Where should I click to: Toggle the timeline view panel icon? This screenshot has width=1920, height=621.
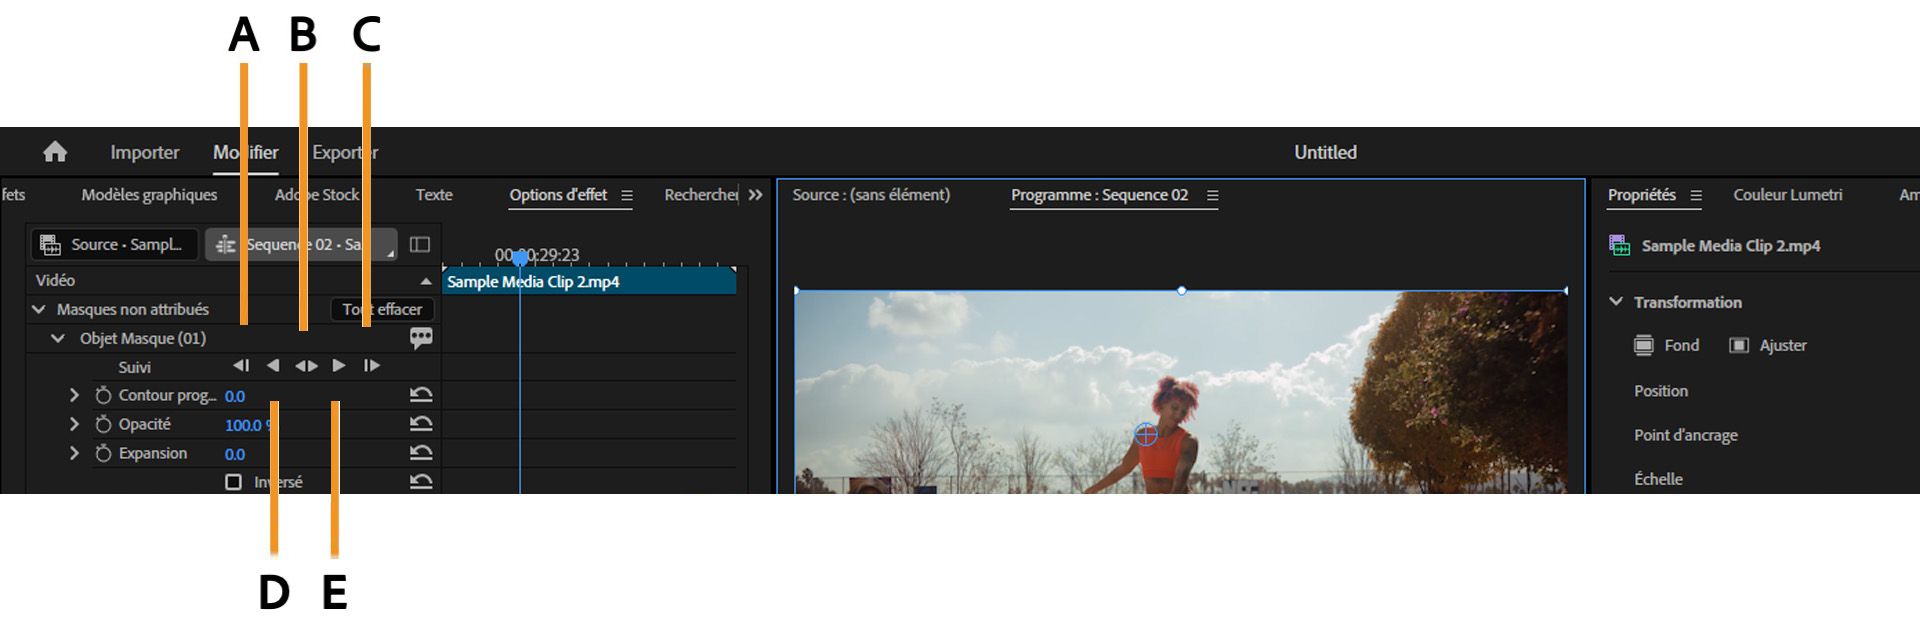420,244
